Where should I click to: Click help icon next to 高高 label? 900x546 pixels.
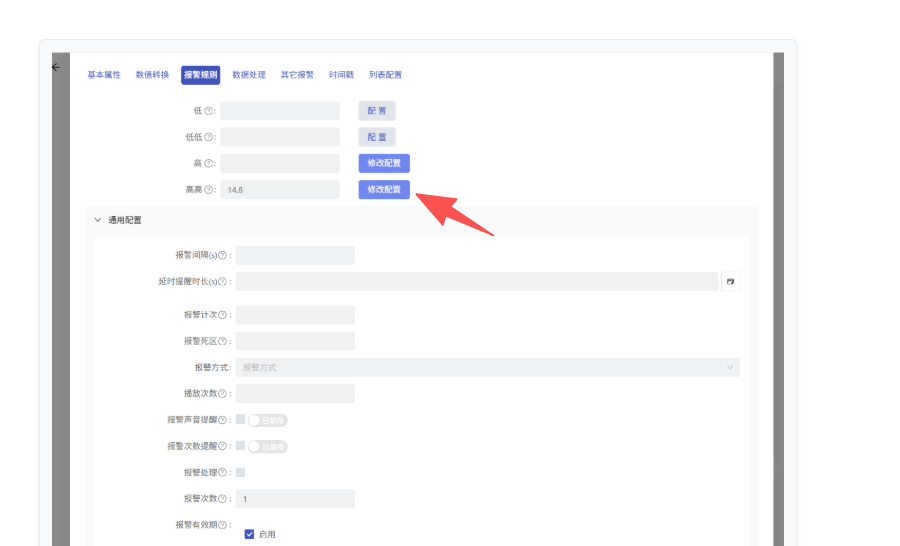(209, 189)
